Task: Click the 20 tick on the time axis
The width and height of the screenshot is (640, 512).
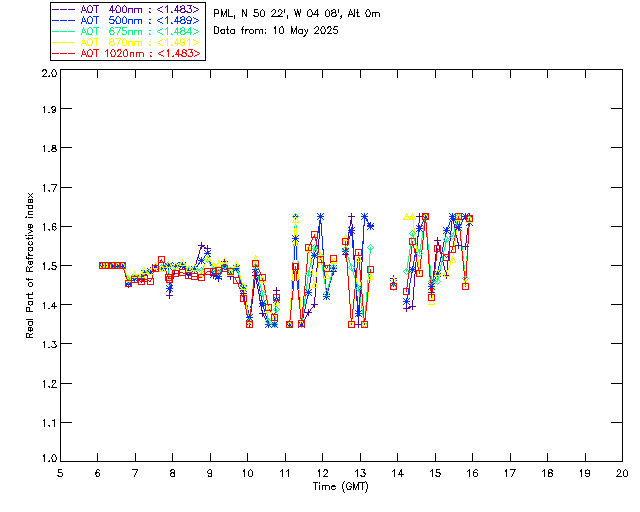Action: coord(622,472)
